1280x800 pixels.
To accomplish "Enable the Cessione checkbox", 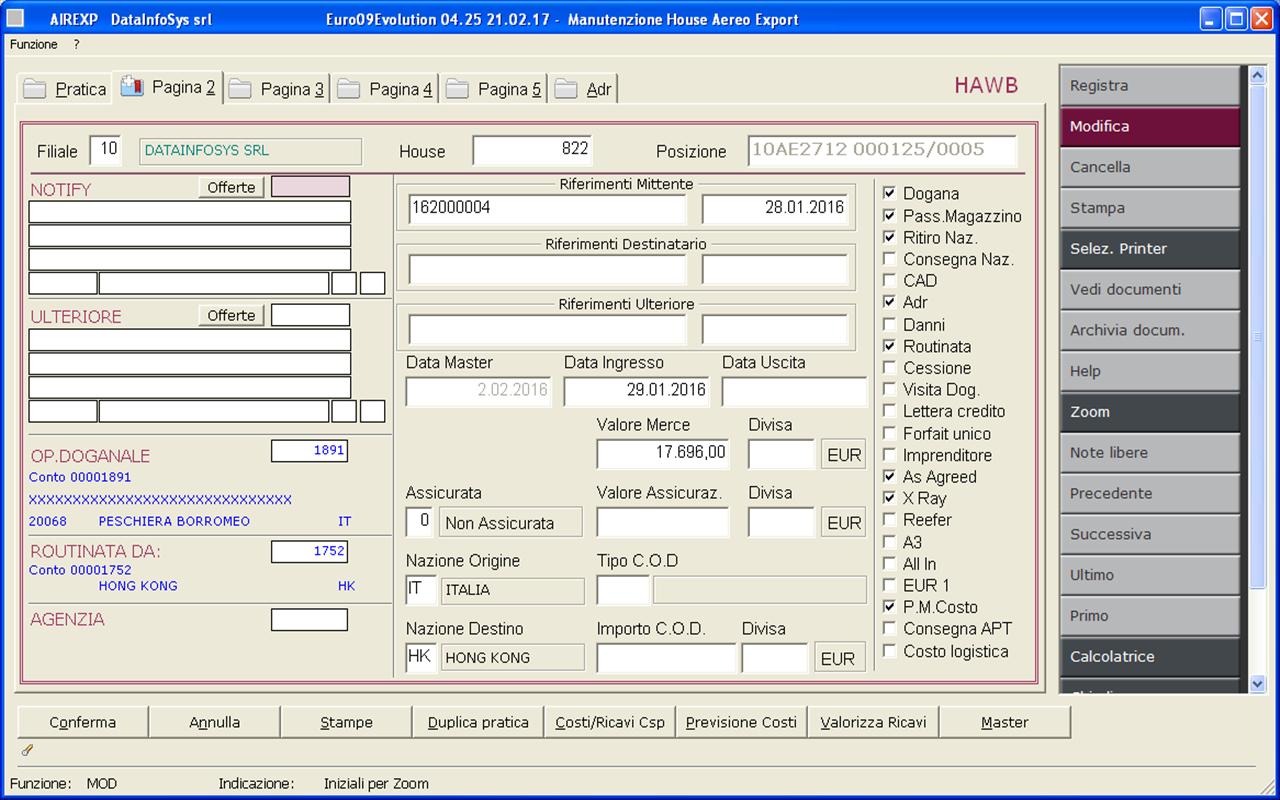I will (x=890, y=368).
